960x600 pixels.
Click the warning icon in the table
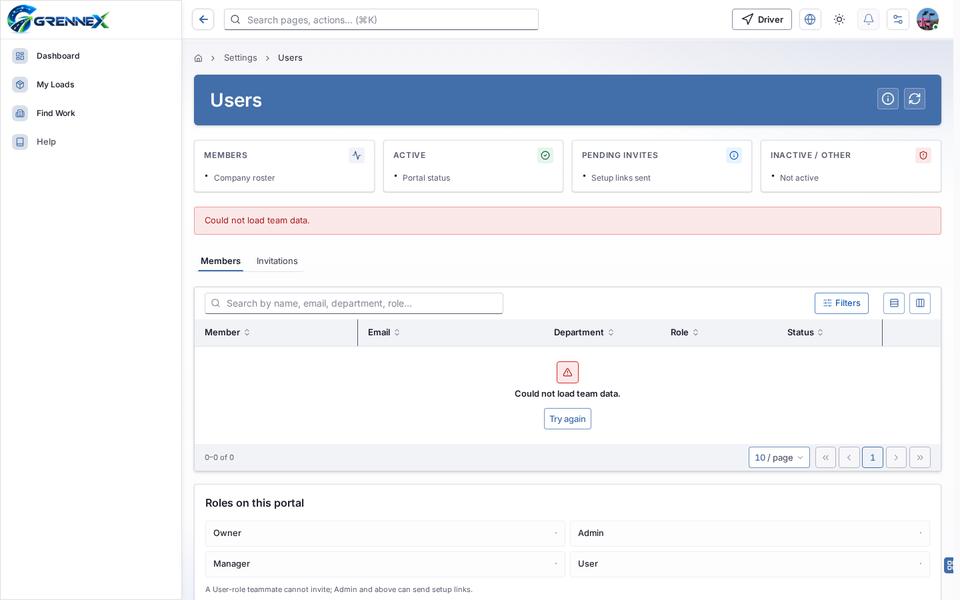pos(568,372)
